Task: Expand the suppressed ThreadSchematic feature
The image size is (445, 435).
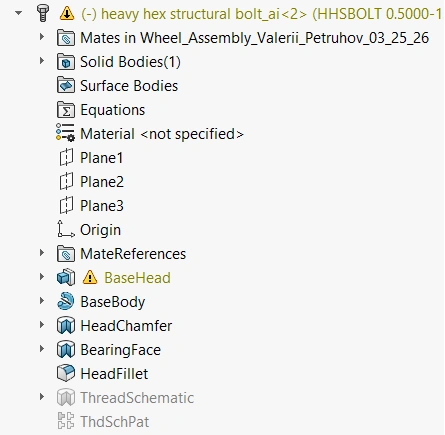Action: click(42, 397)
